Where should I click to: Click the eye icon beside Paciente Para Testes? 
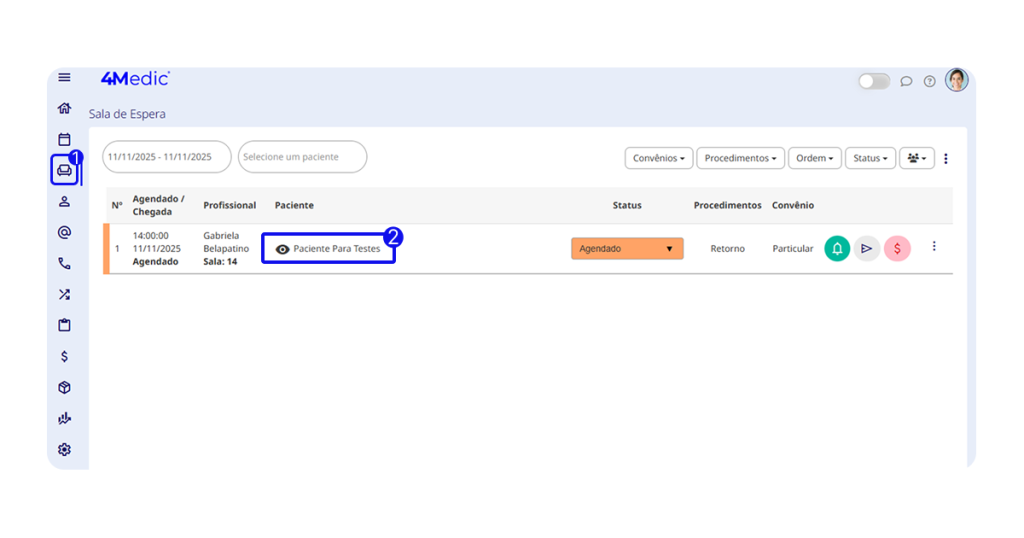[282, 249]
